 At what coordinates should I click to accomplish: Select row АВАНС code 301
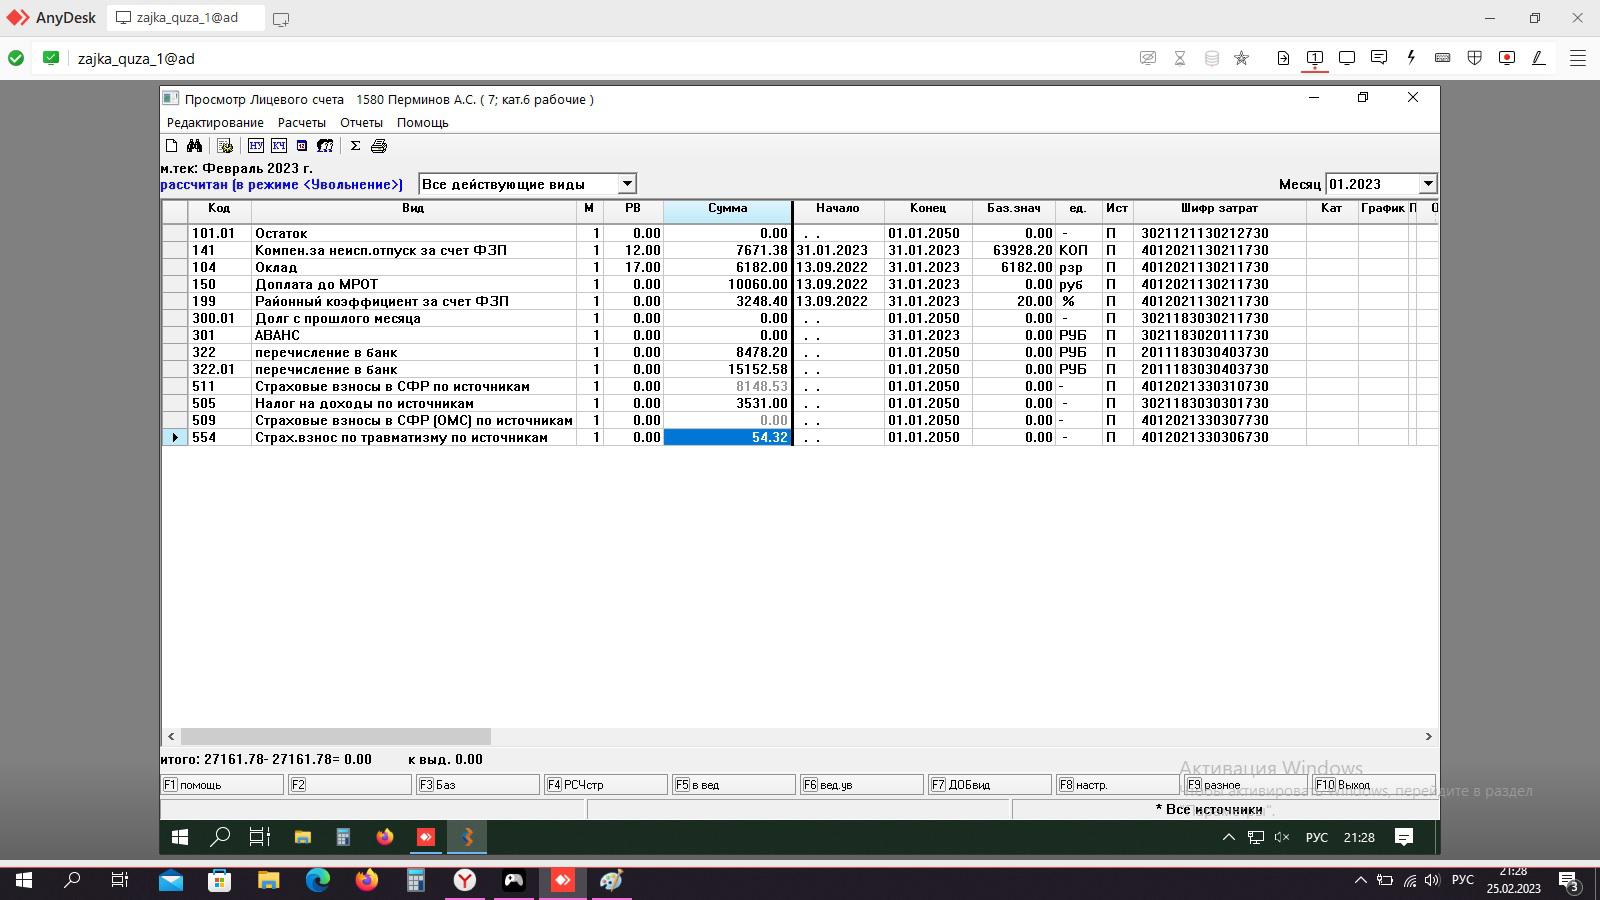click(799, 335)
